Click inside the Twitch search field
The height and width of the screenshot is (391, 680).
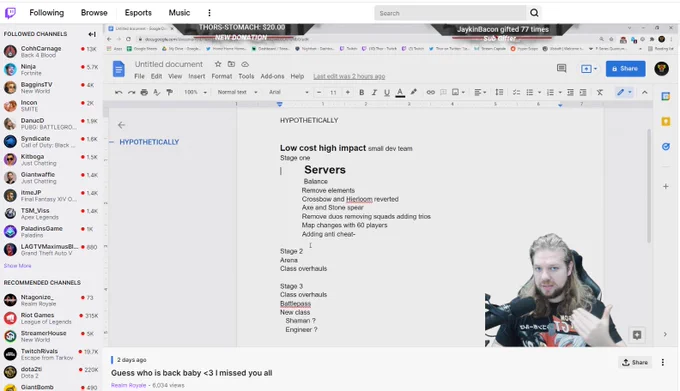[450, 13]
